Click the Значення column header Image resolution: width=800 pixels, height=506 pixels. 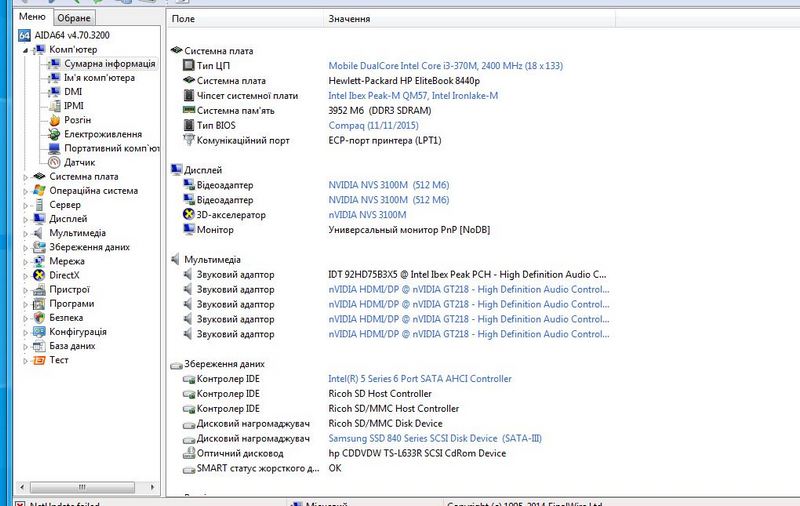point(349,19)
